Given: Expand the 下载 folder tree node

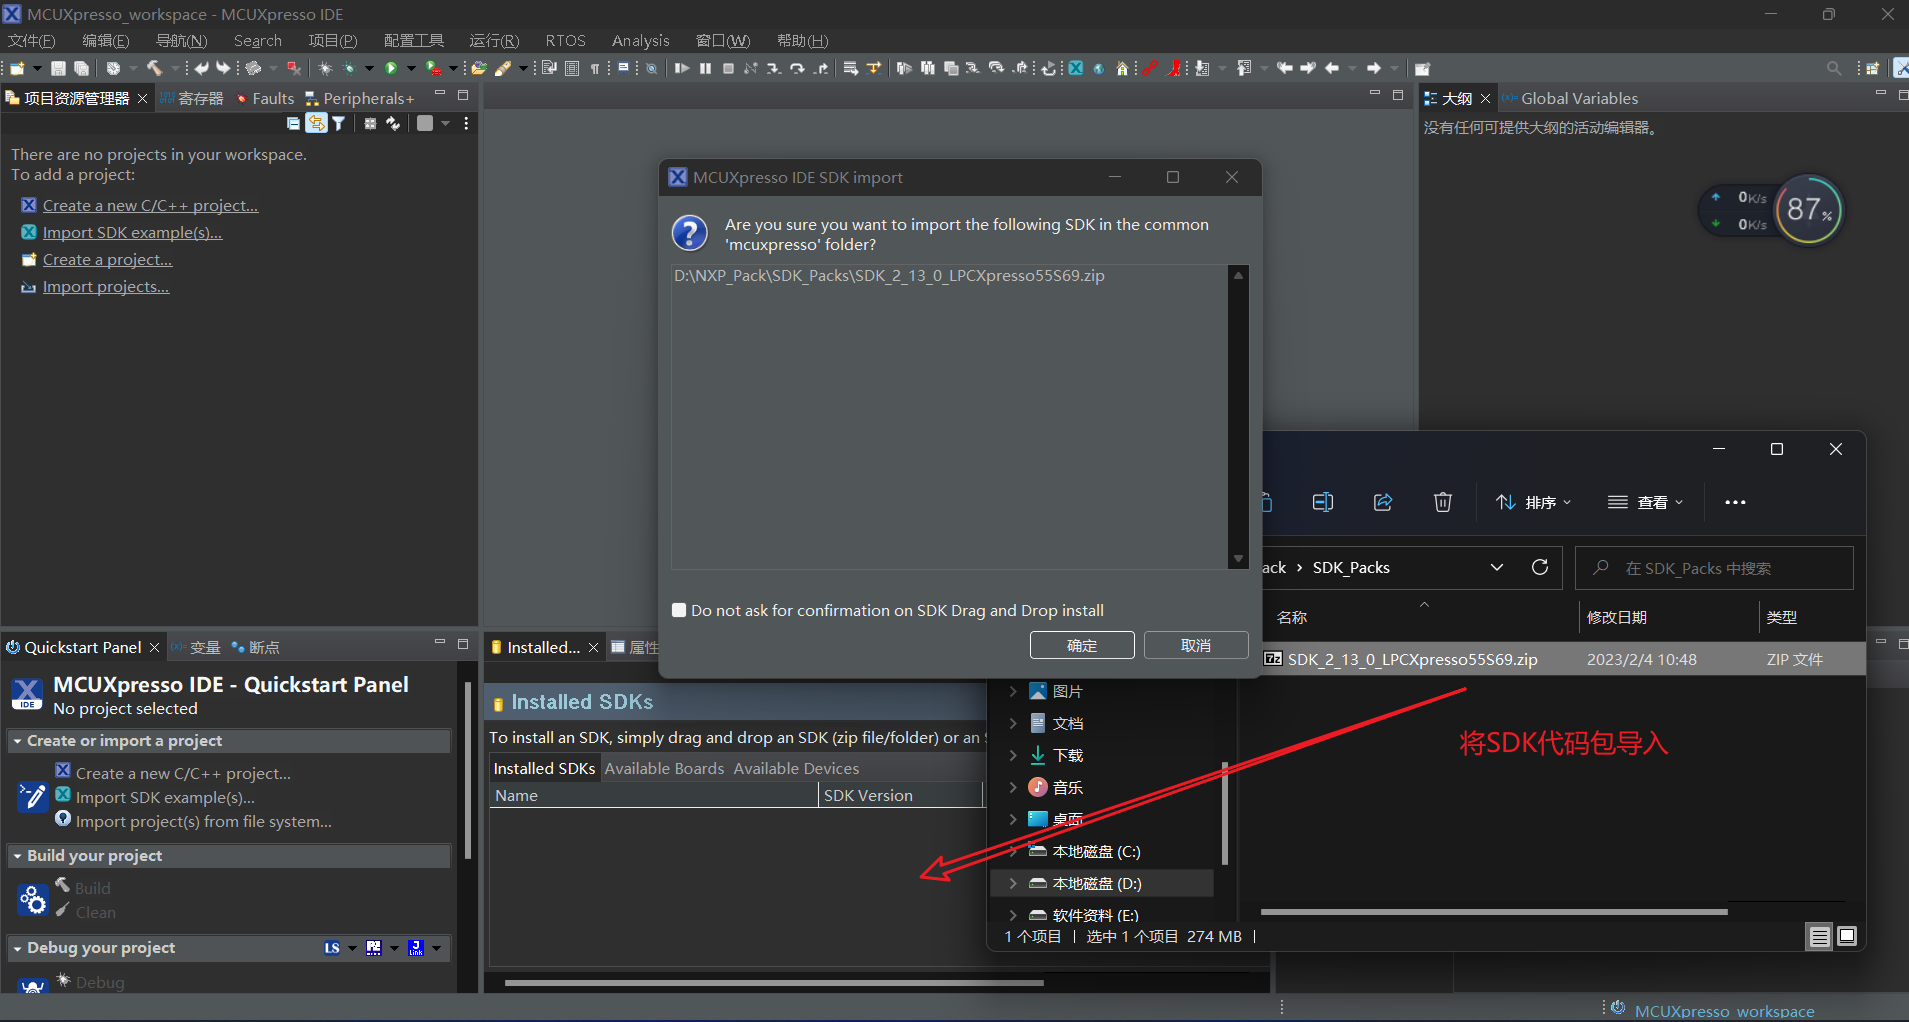Looking at the screenshot, I should coord(1012,755).
